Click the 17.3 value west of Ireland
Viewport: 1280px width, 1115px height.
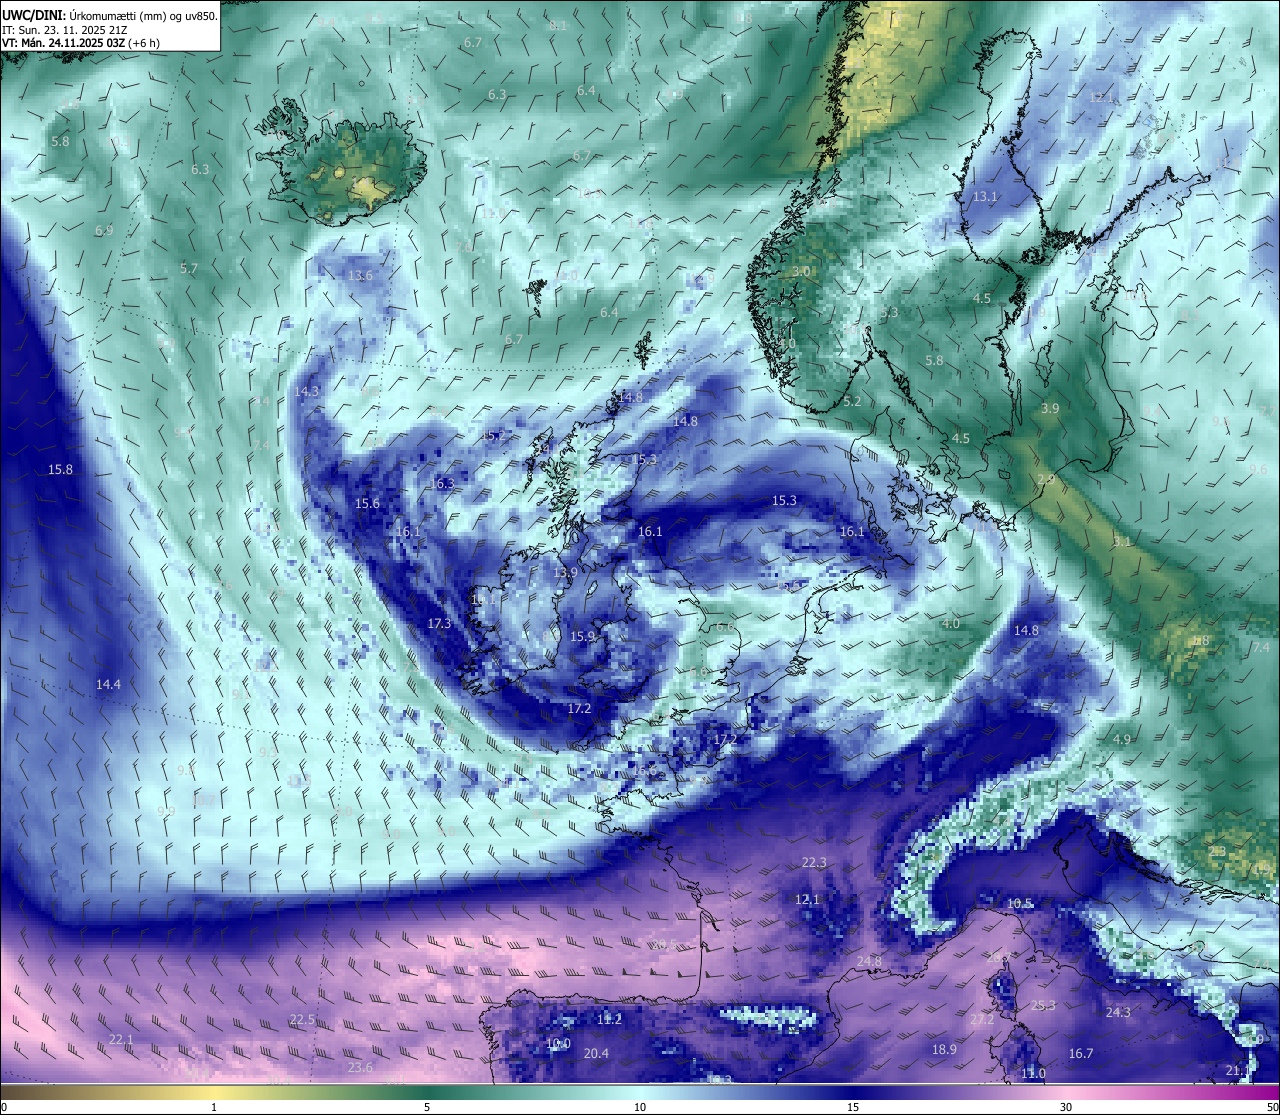click(439, 623)
